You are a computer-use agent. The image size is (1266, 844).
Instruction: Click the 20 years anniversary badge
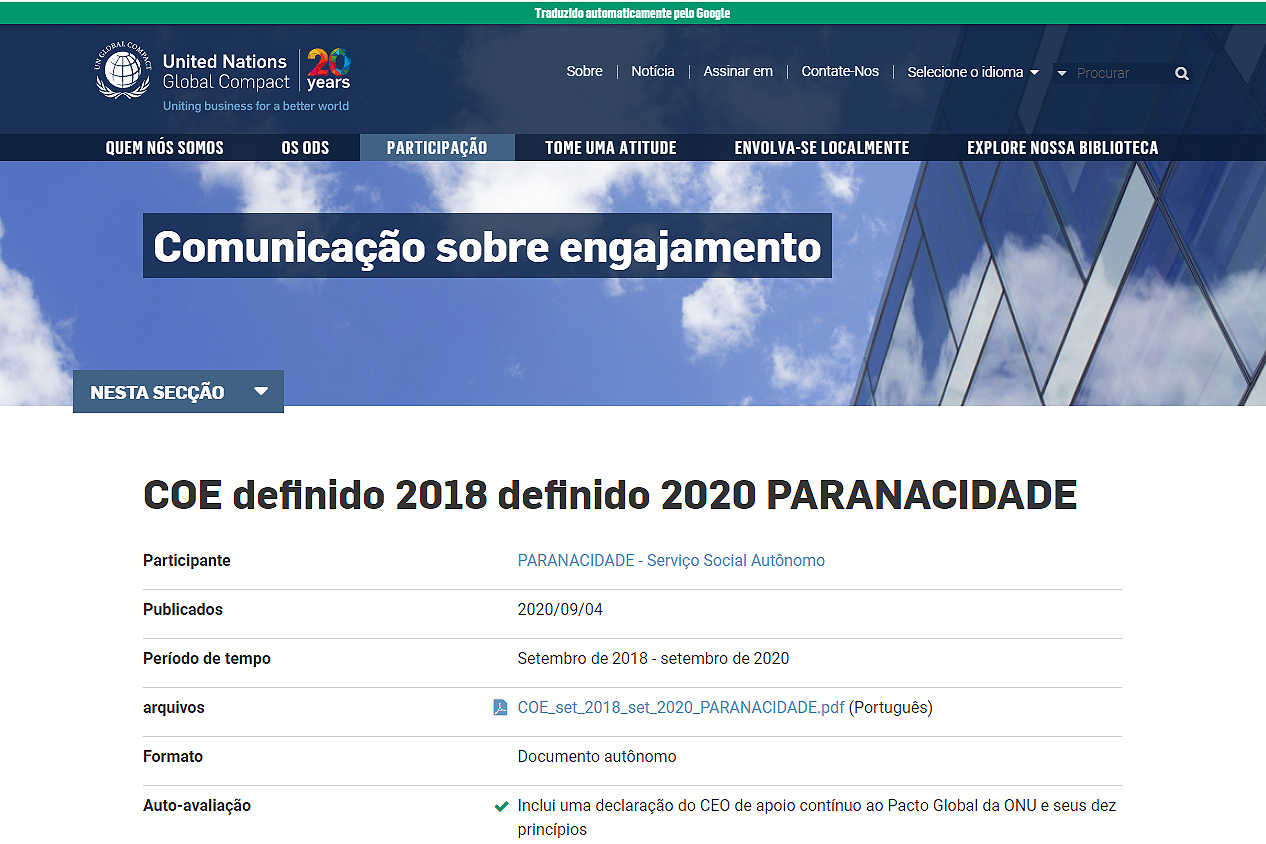328,69
